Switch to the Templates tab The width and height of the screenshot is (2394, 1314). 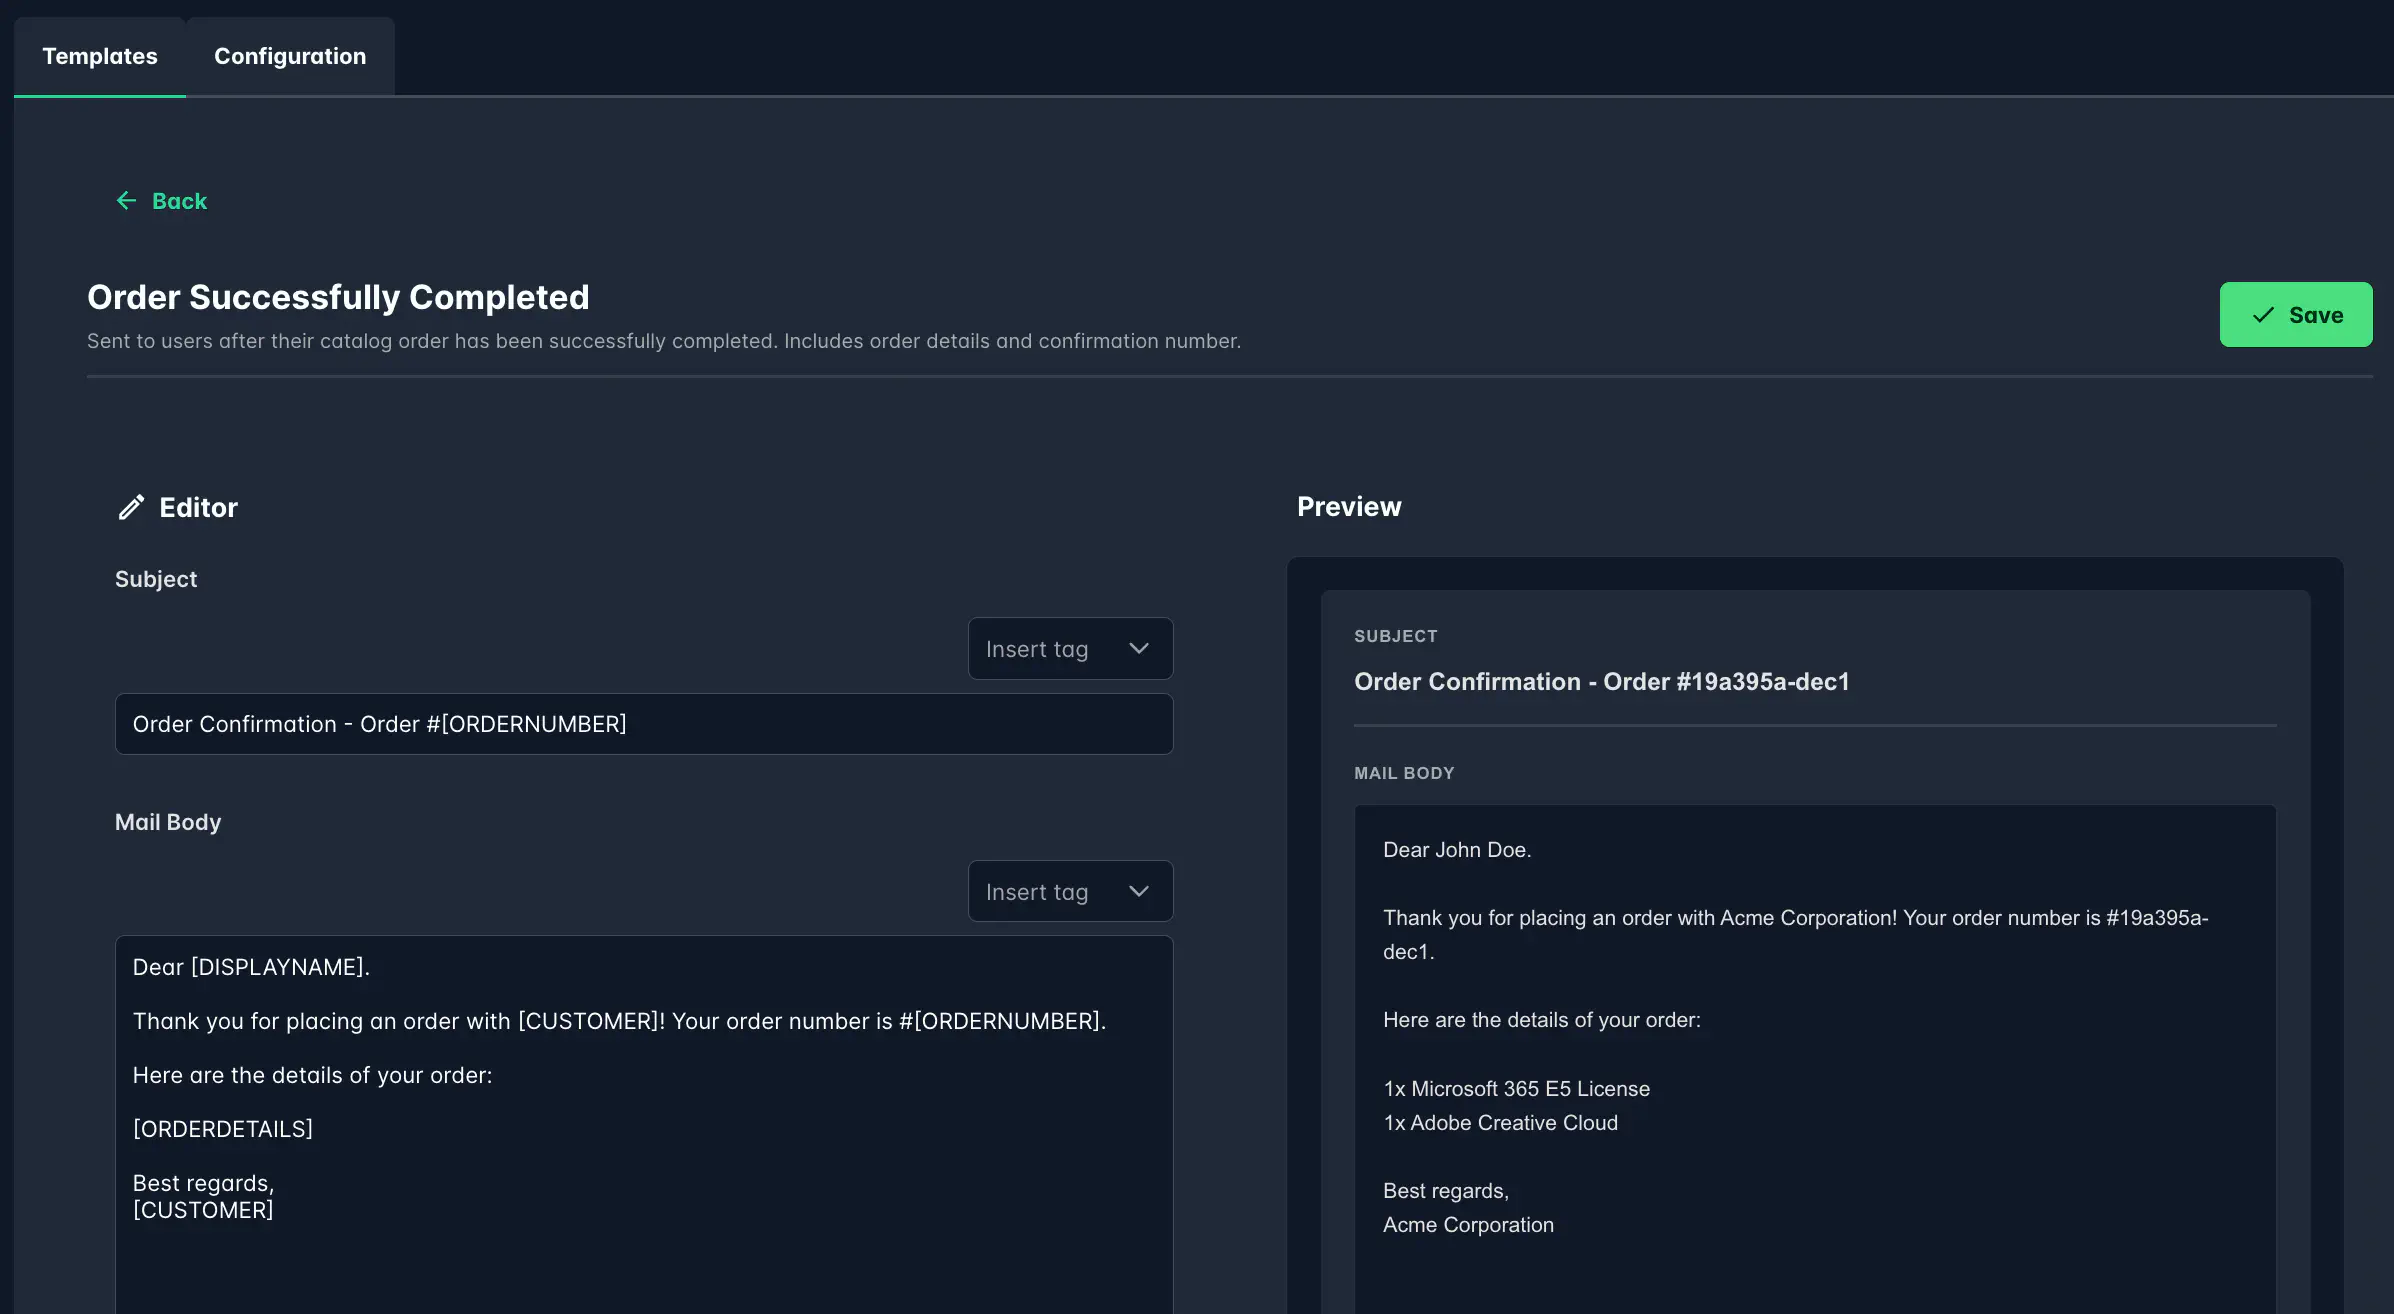pyautogui.click(x=100, y=56)
